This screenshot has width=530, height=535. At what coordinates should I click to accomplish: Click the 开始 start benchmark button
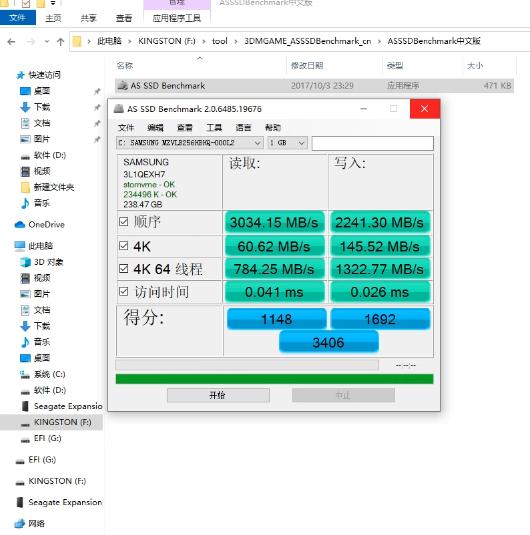click(218, 395)
